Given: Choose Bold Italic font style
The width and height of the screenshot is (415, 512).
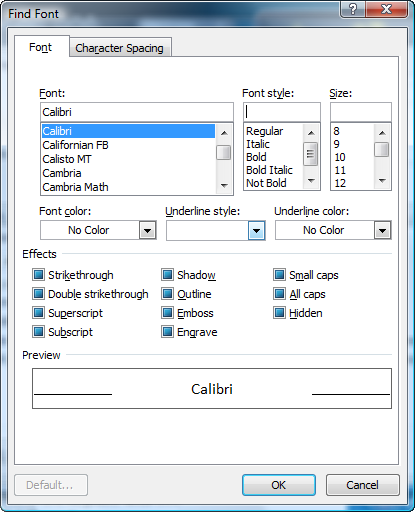Looking at the screenshot, I should [x=274, y=170].
